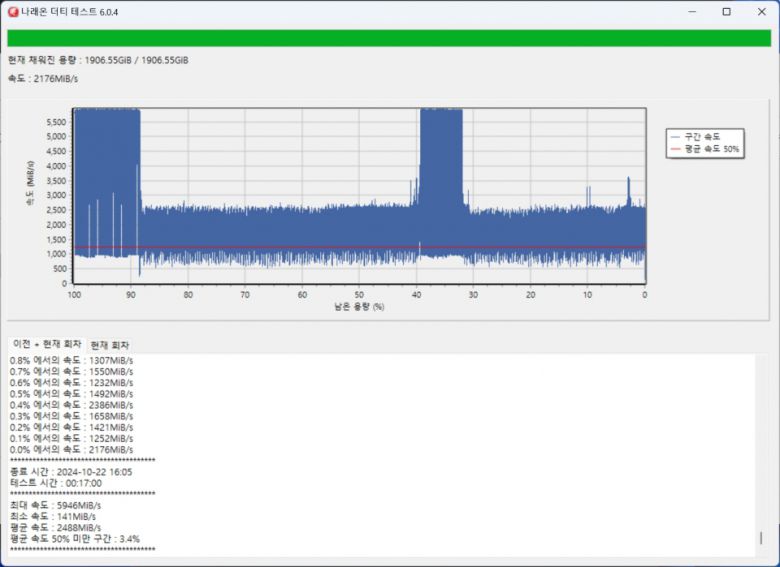Maximize the Naraeon Dirty Test window

click(726, 12)
